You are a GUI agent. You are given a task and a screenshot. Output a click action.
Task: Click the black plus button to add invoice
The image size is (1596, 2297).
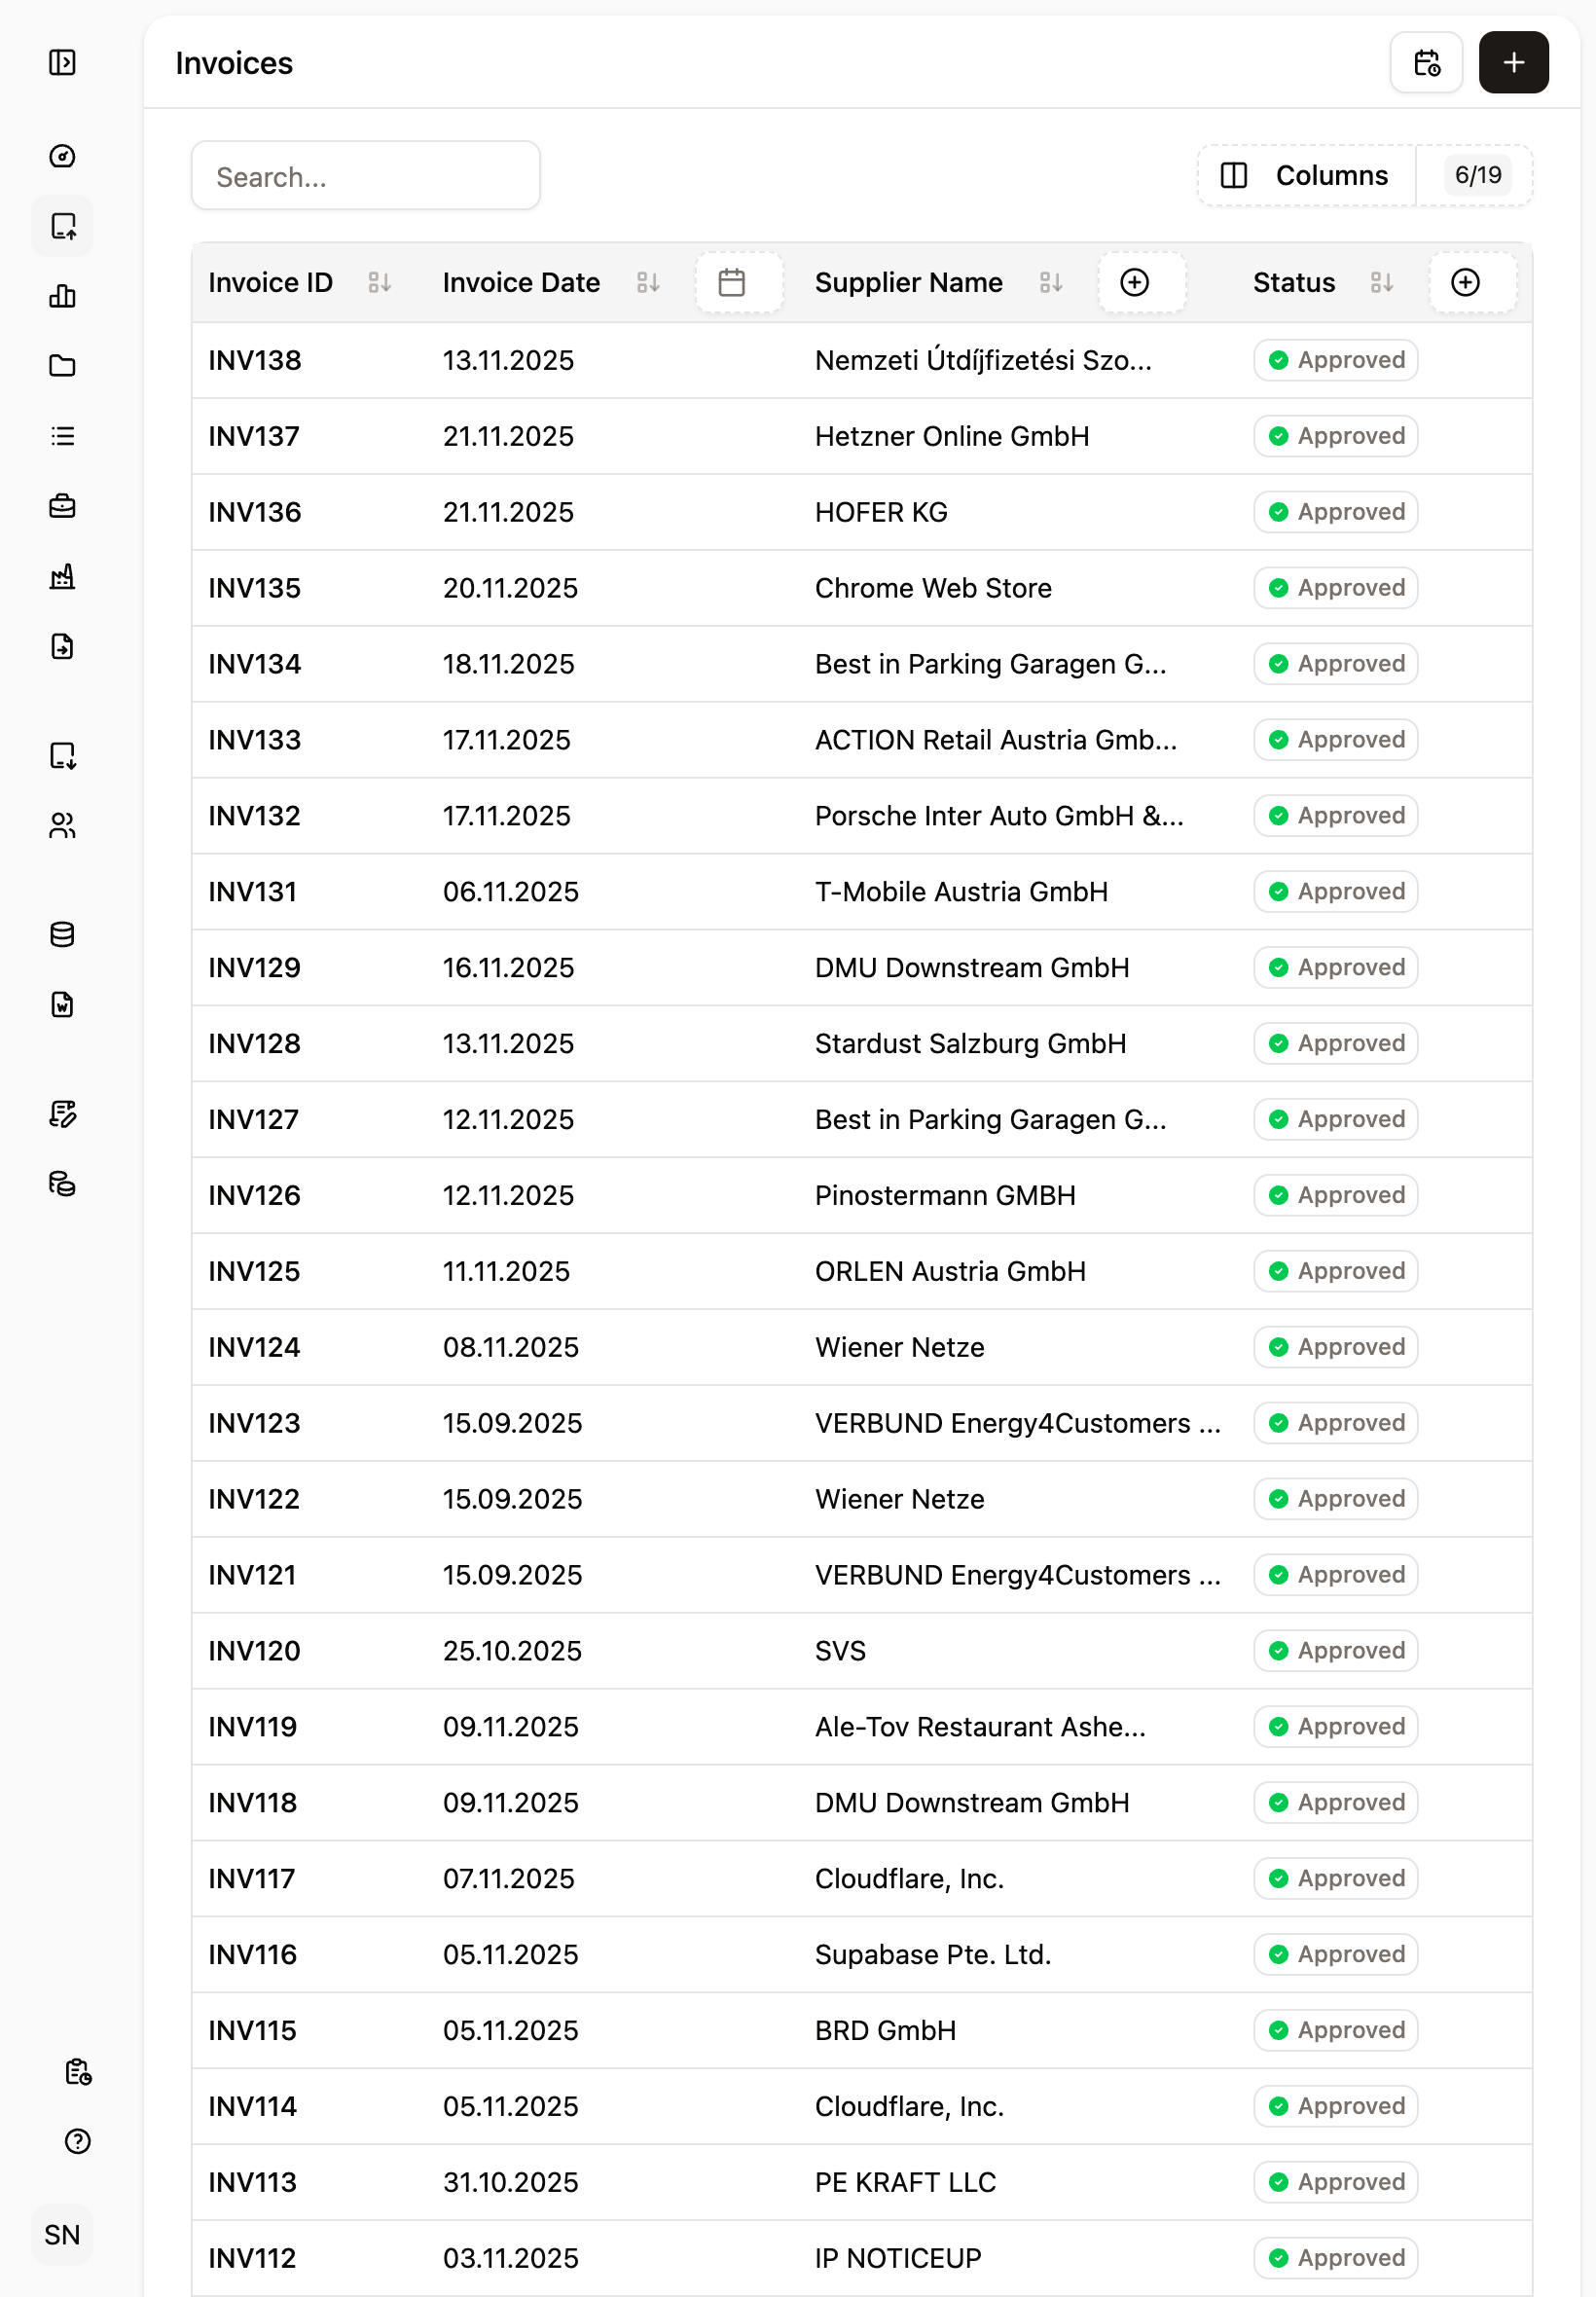[1513, 63]
